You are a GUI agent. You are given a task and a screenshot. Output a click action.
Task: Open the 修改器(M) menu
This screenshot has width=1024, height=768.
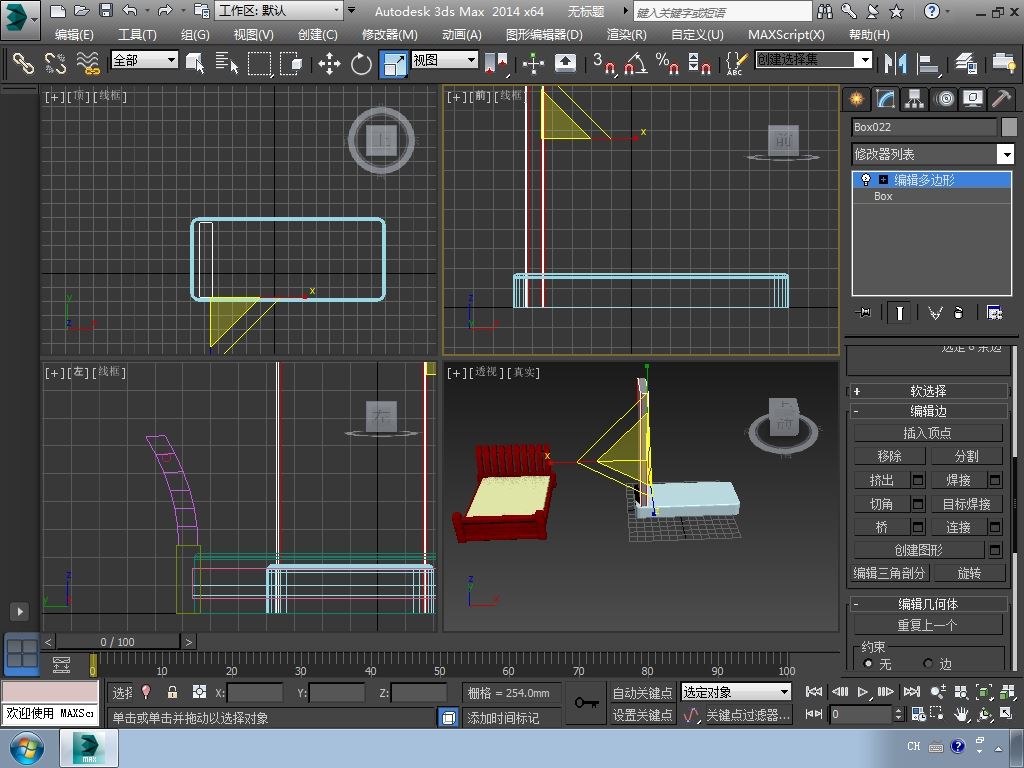[389, 34]
